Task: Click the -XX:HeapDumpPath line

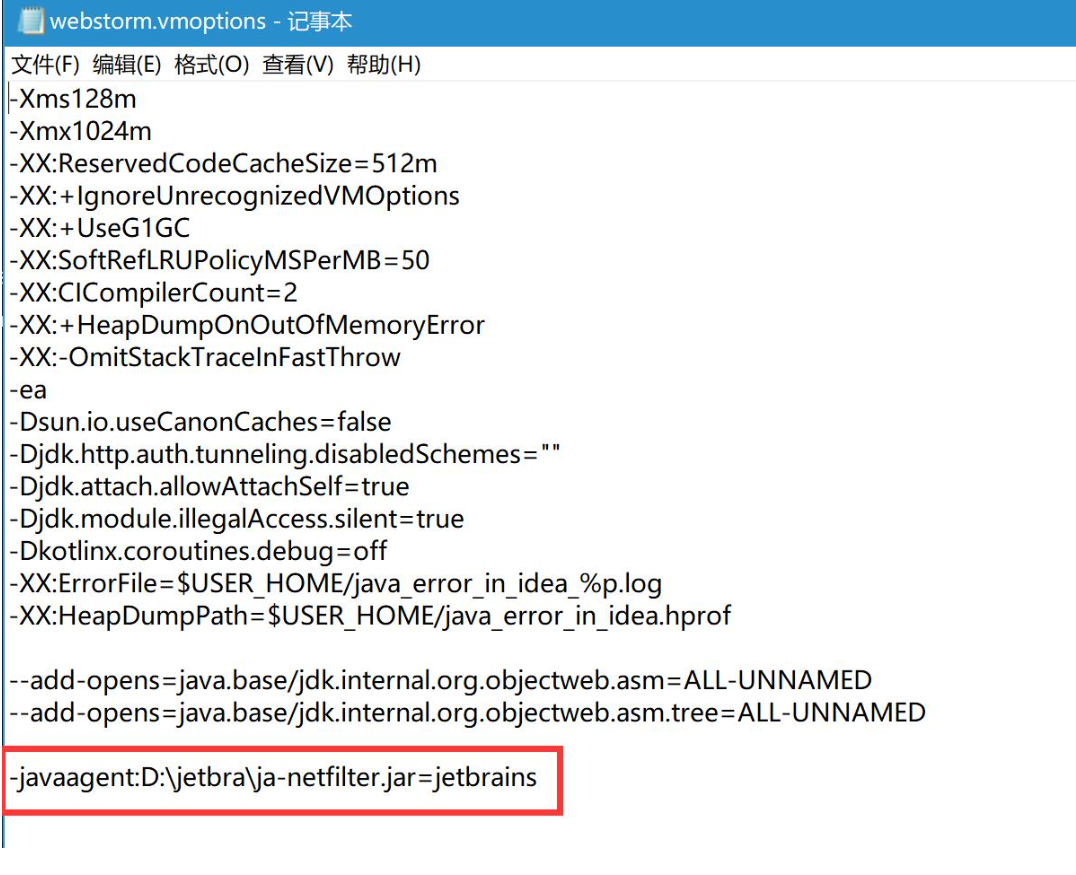Action: click(x=371, y=616)
